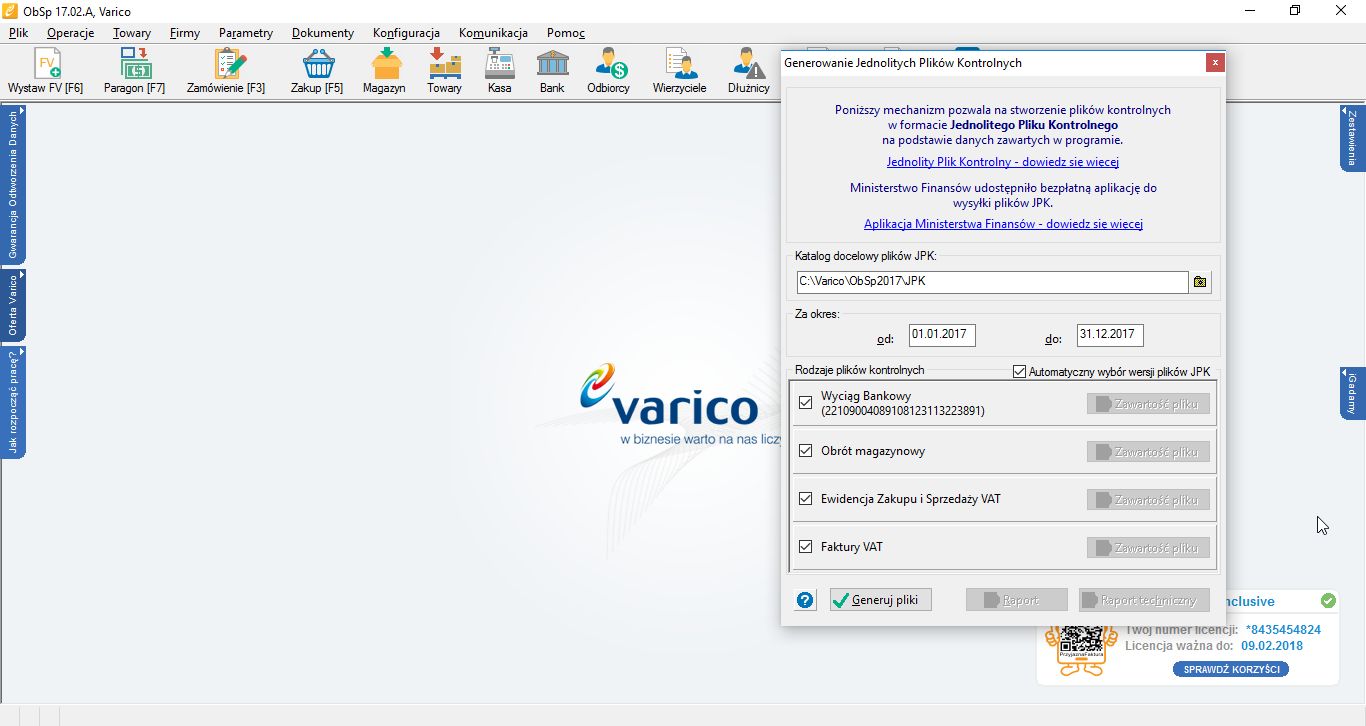Viewport: 1366px width, 726px height.
Task: Click the 'do' end date field
Action: point(1110,335)
